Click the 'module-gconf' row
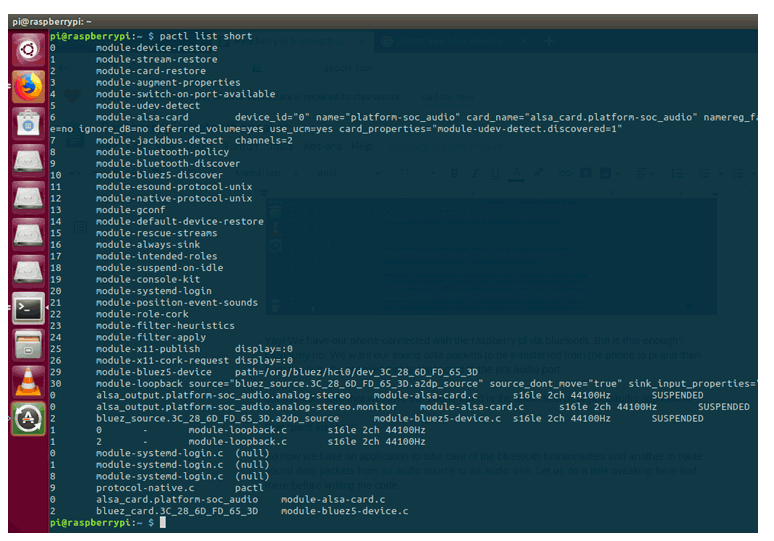This screenshot has width=774, height=541. coord(130,210)
